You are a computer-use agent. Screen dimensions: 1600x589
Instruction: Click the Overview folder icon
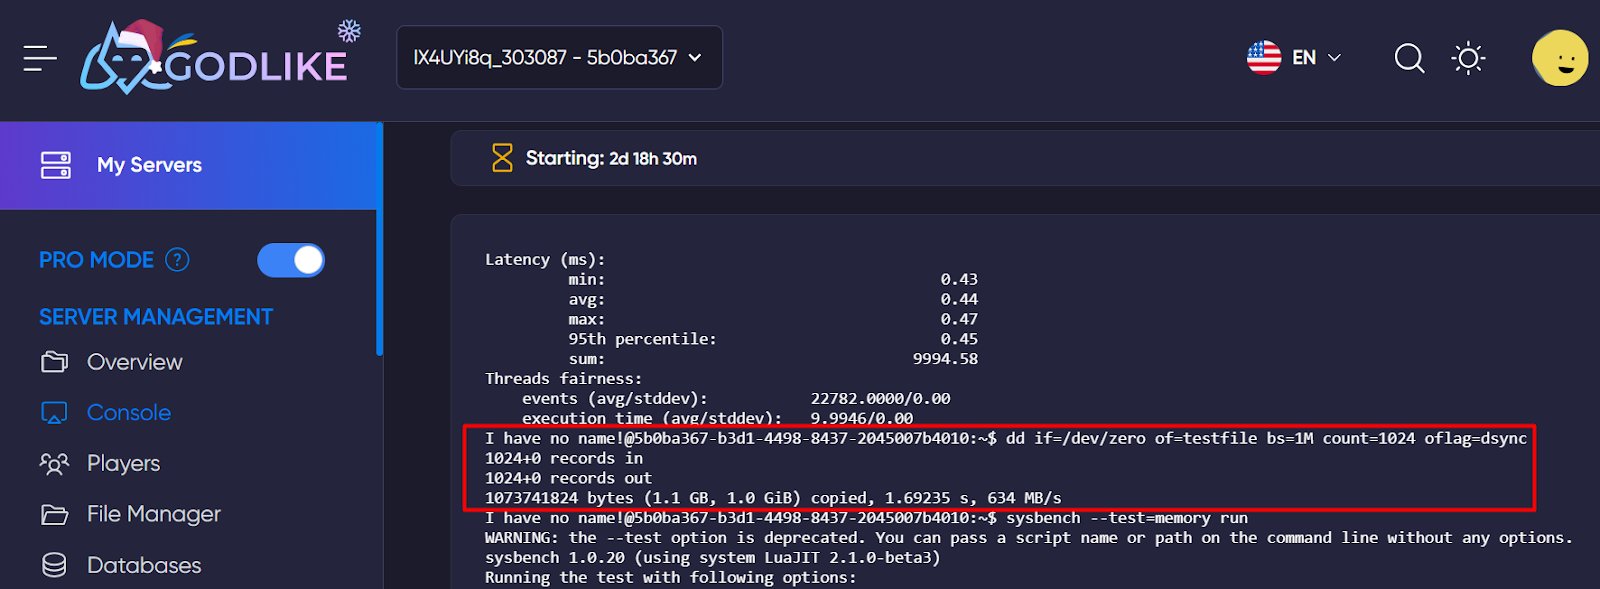[x=55, y=362]
